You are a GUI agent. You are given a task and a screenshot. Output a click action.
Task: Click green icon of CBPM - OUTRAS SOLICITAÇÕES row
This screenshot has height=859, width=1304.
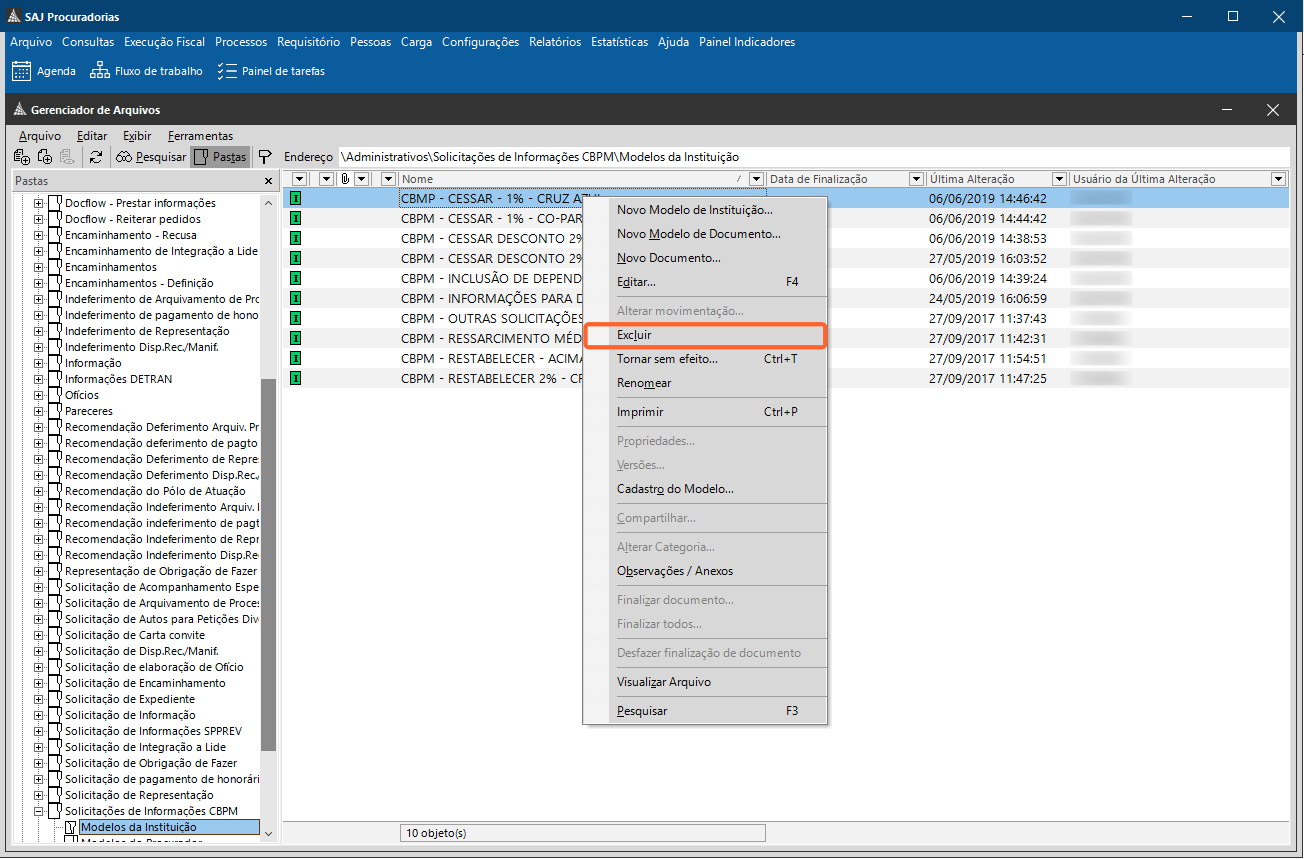[296, 318]
